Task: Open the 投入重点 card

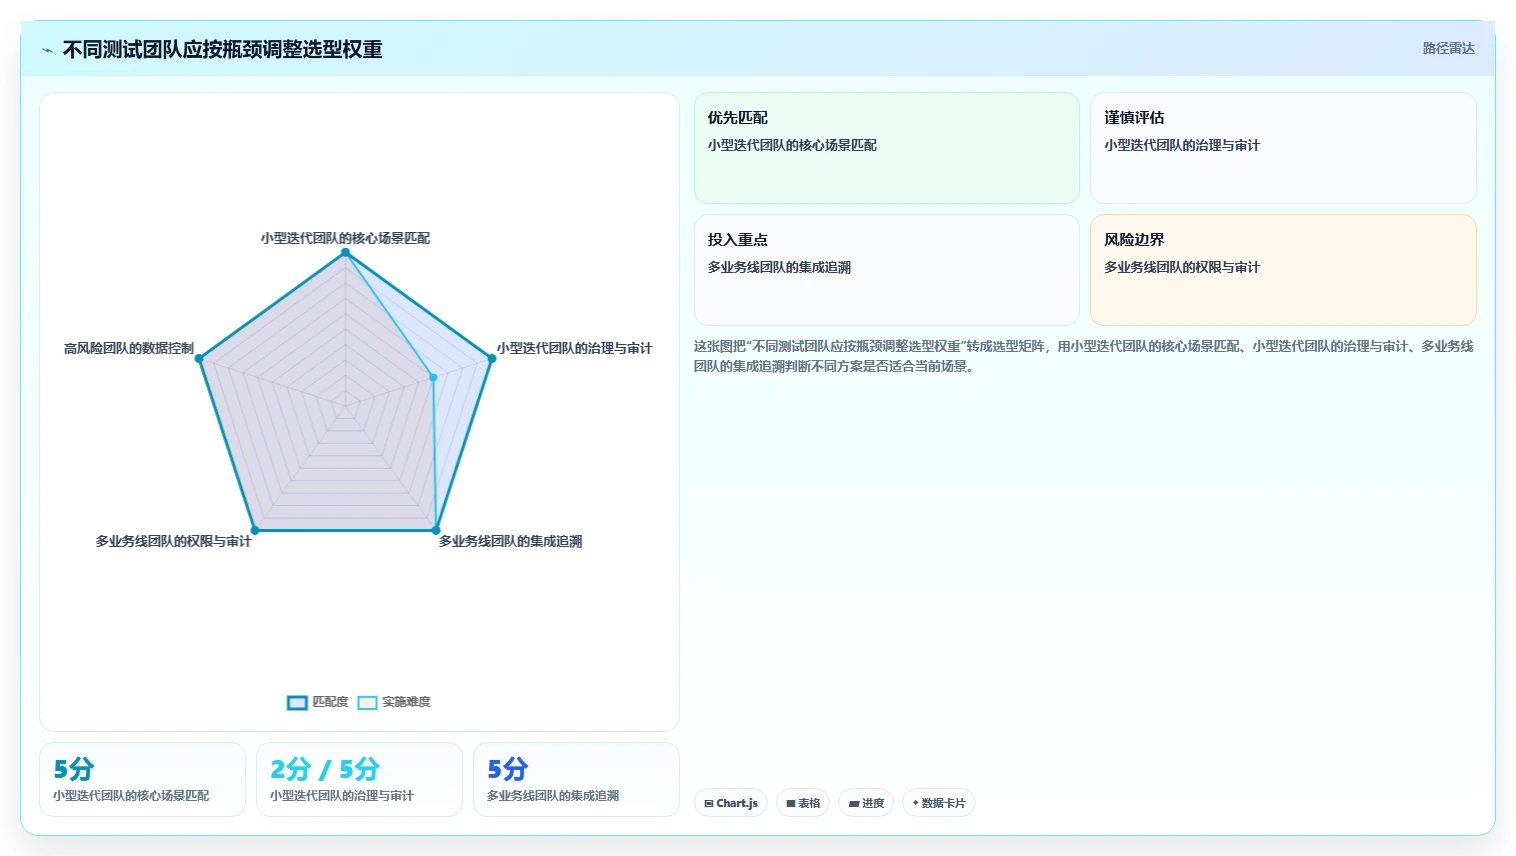Action: pos(887,270)
